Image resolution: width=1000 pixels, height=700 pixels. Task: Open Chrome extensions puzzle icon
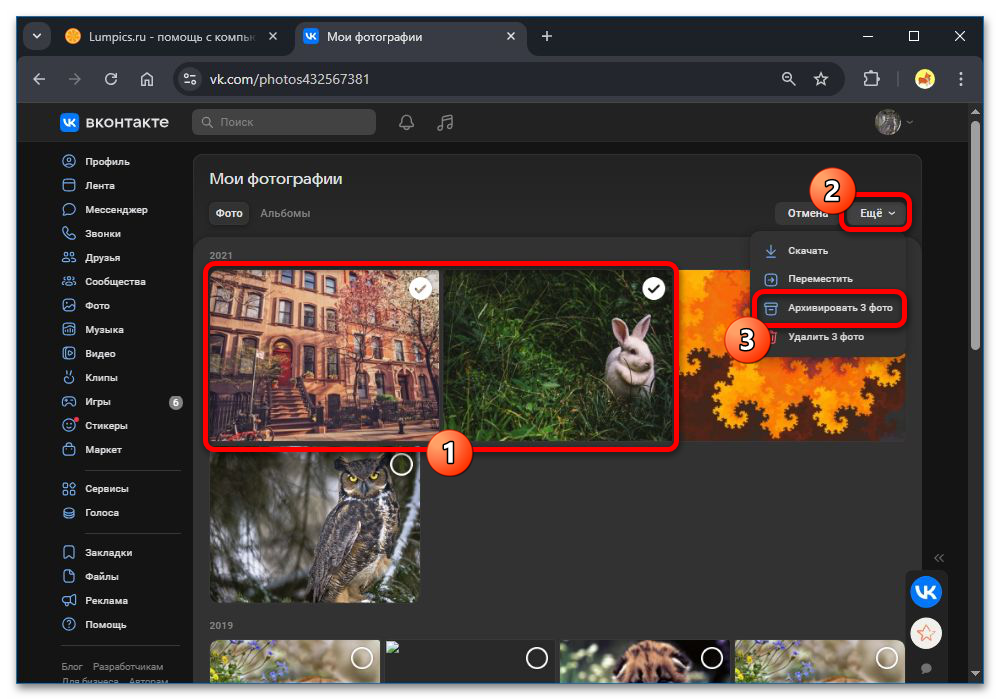point(871,79)
